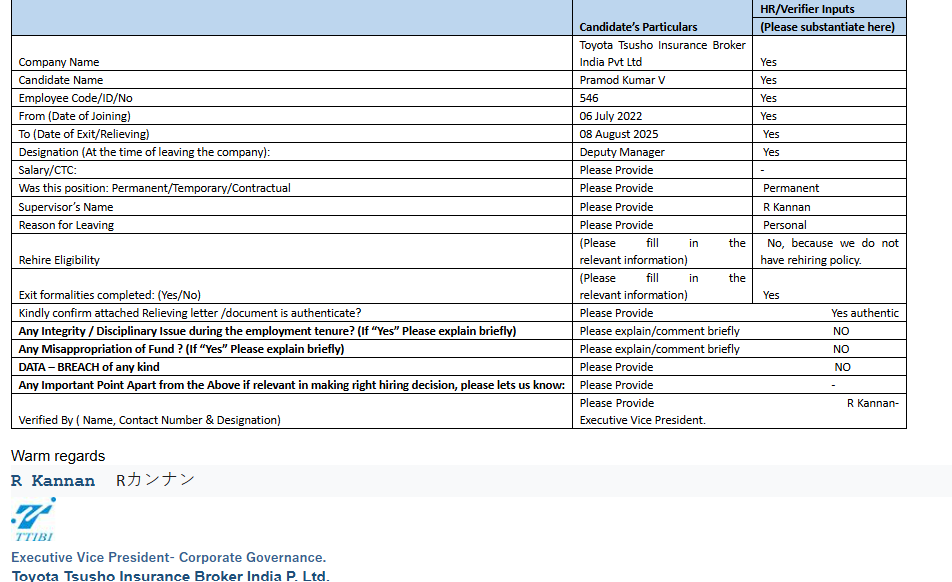Viewport: 952px width, 582px height.
Task: Click 'To (Date of Exit/Relieving)' label
Action: [84, 134]
